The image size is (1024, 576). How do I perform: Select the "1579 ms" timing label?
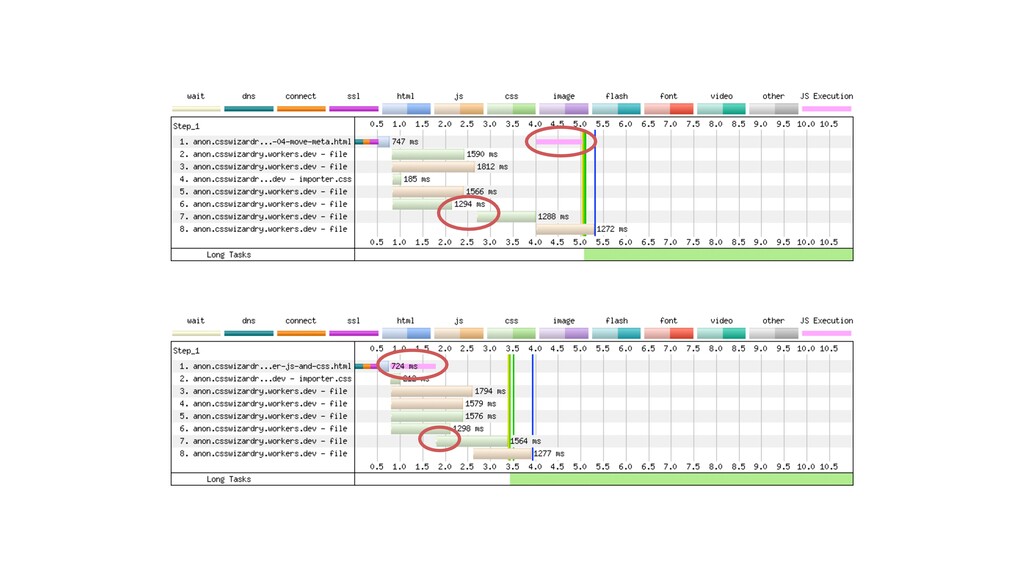pyautogui.click(x=481, y=404)
